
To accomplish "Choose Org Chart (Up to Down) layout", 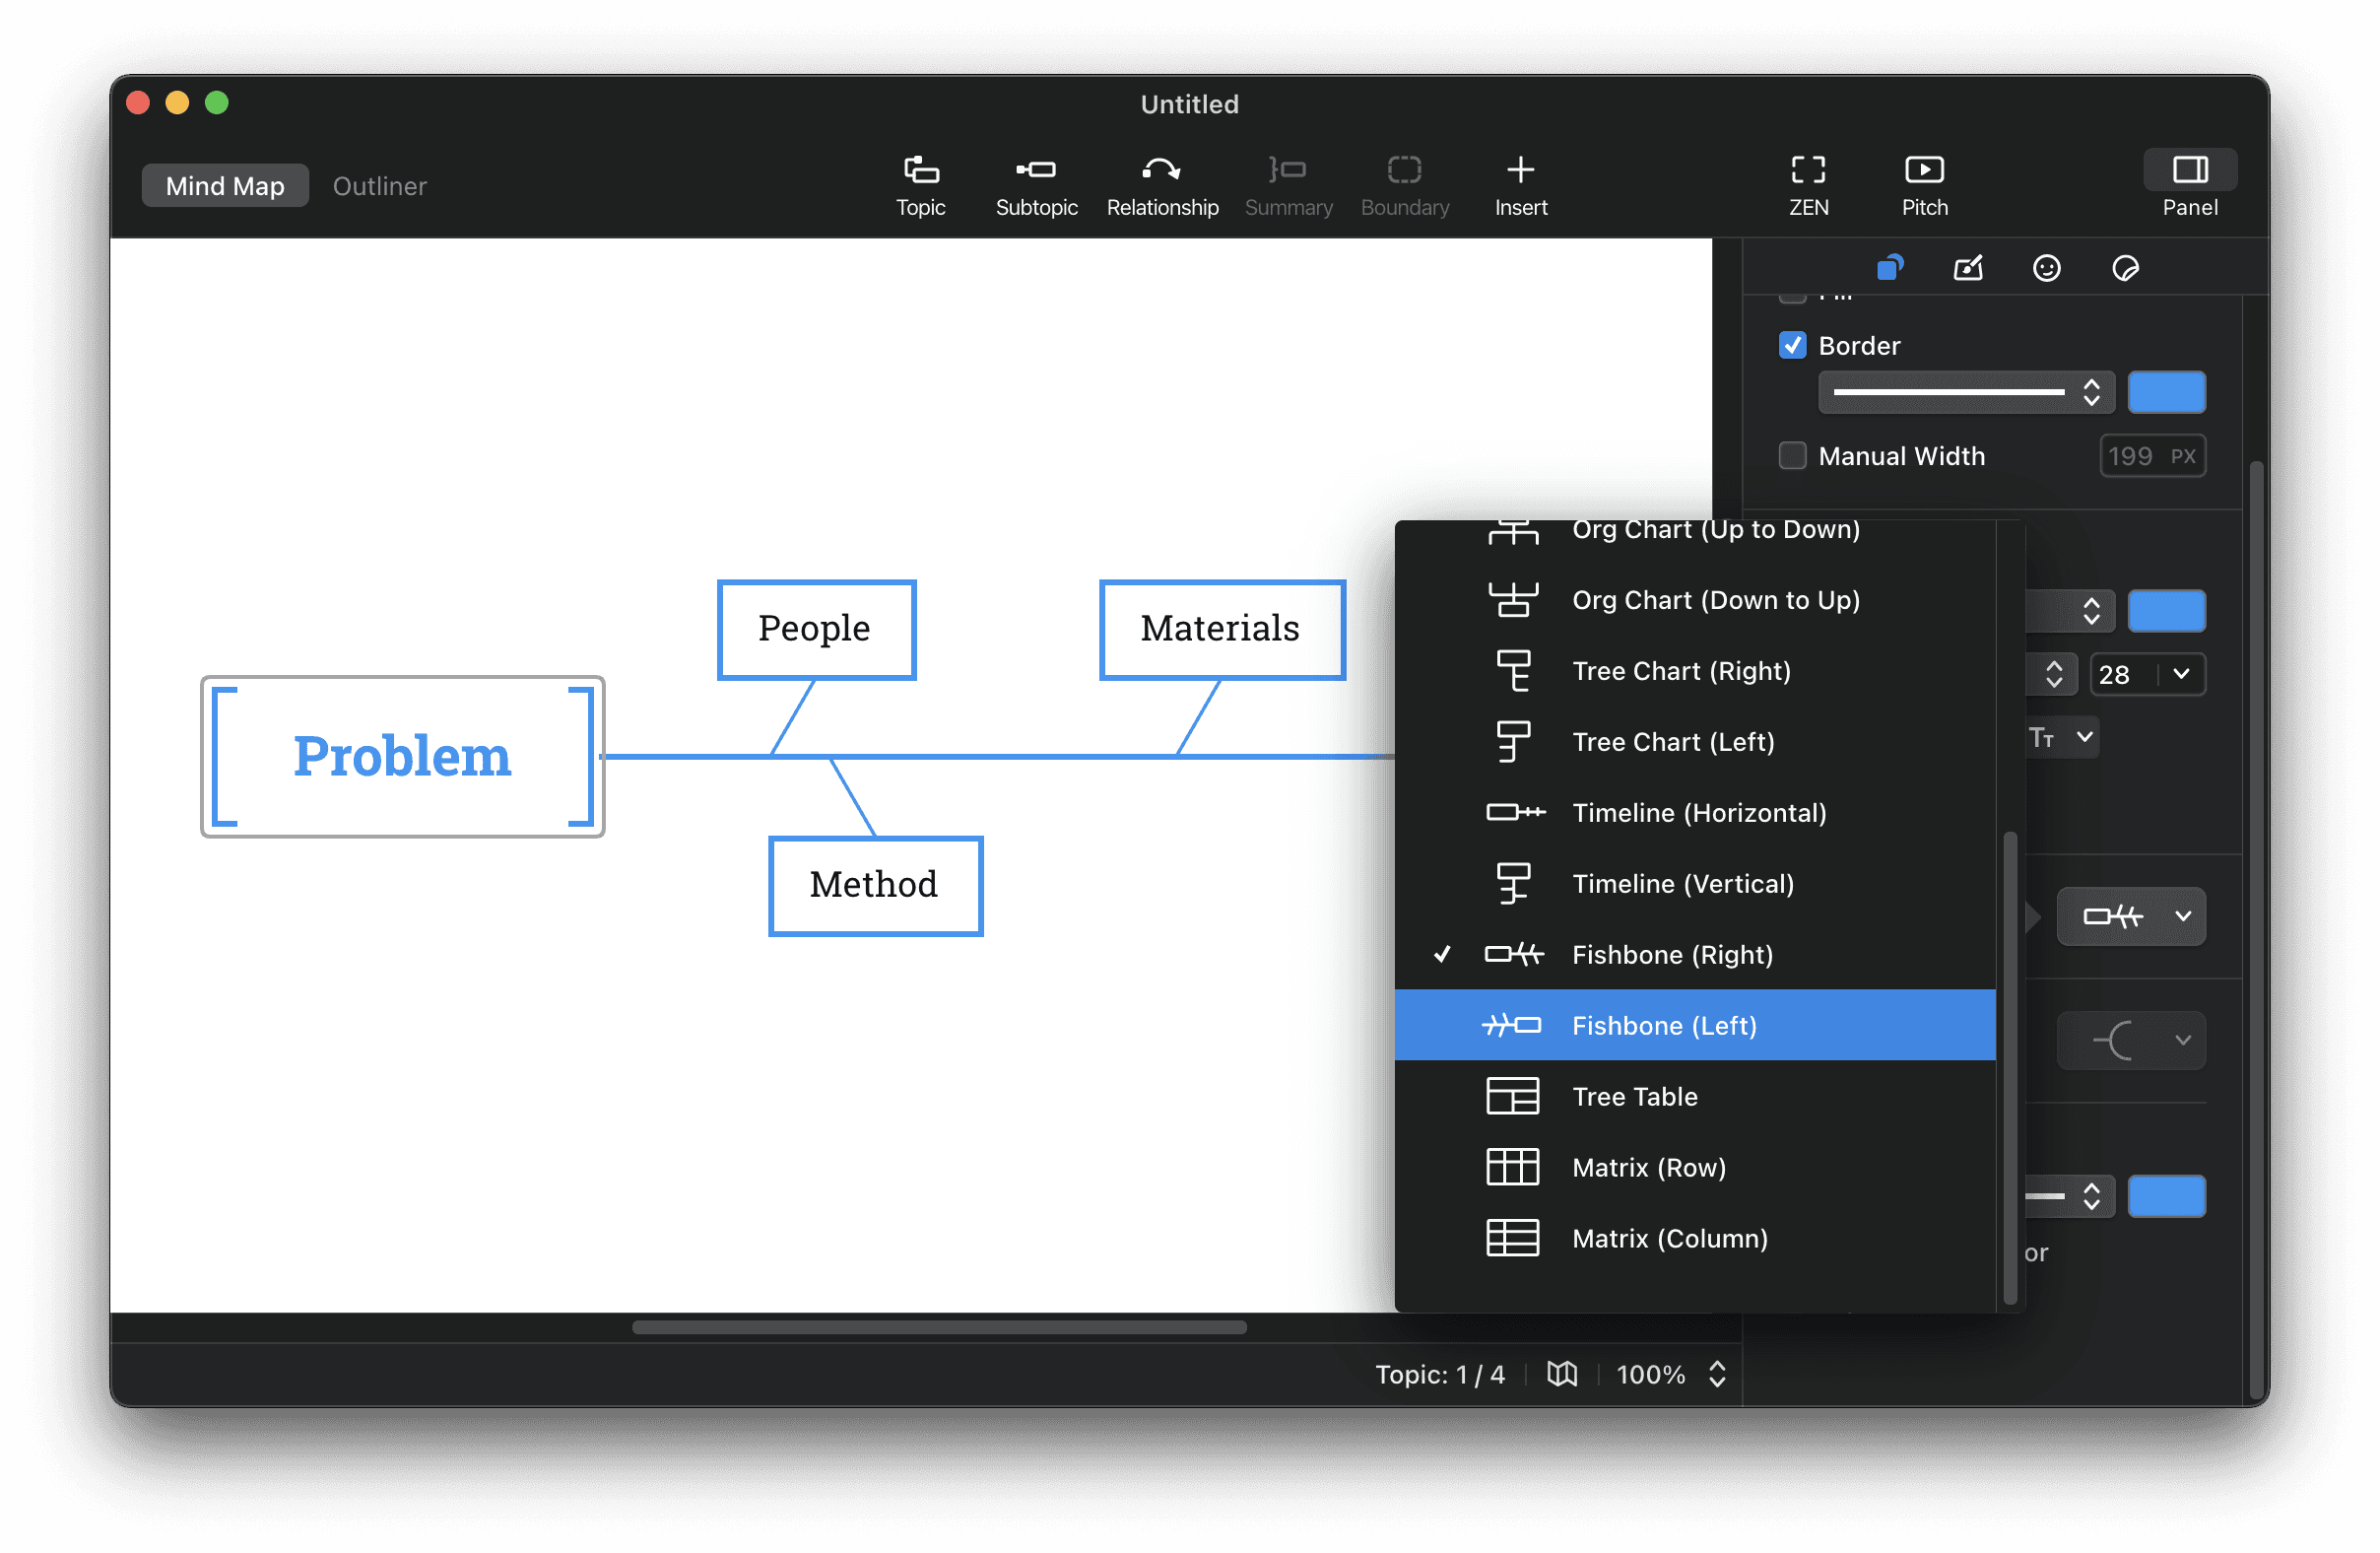I will 1695,530.
